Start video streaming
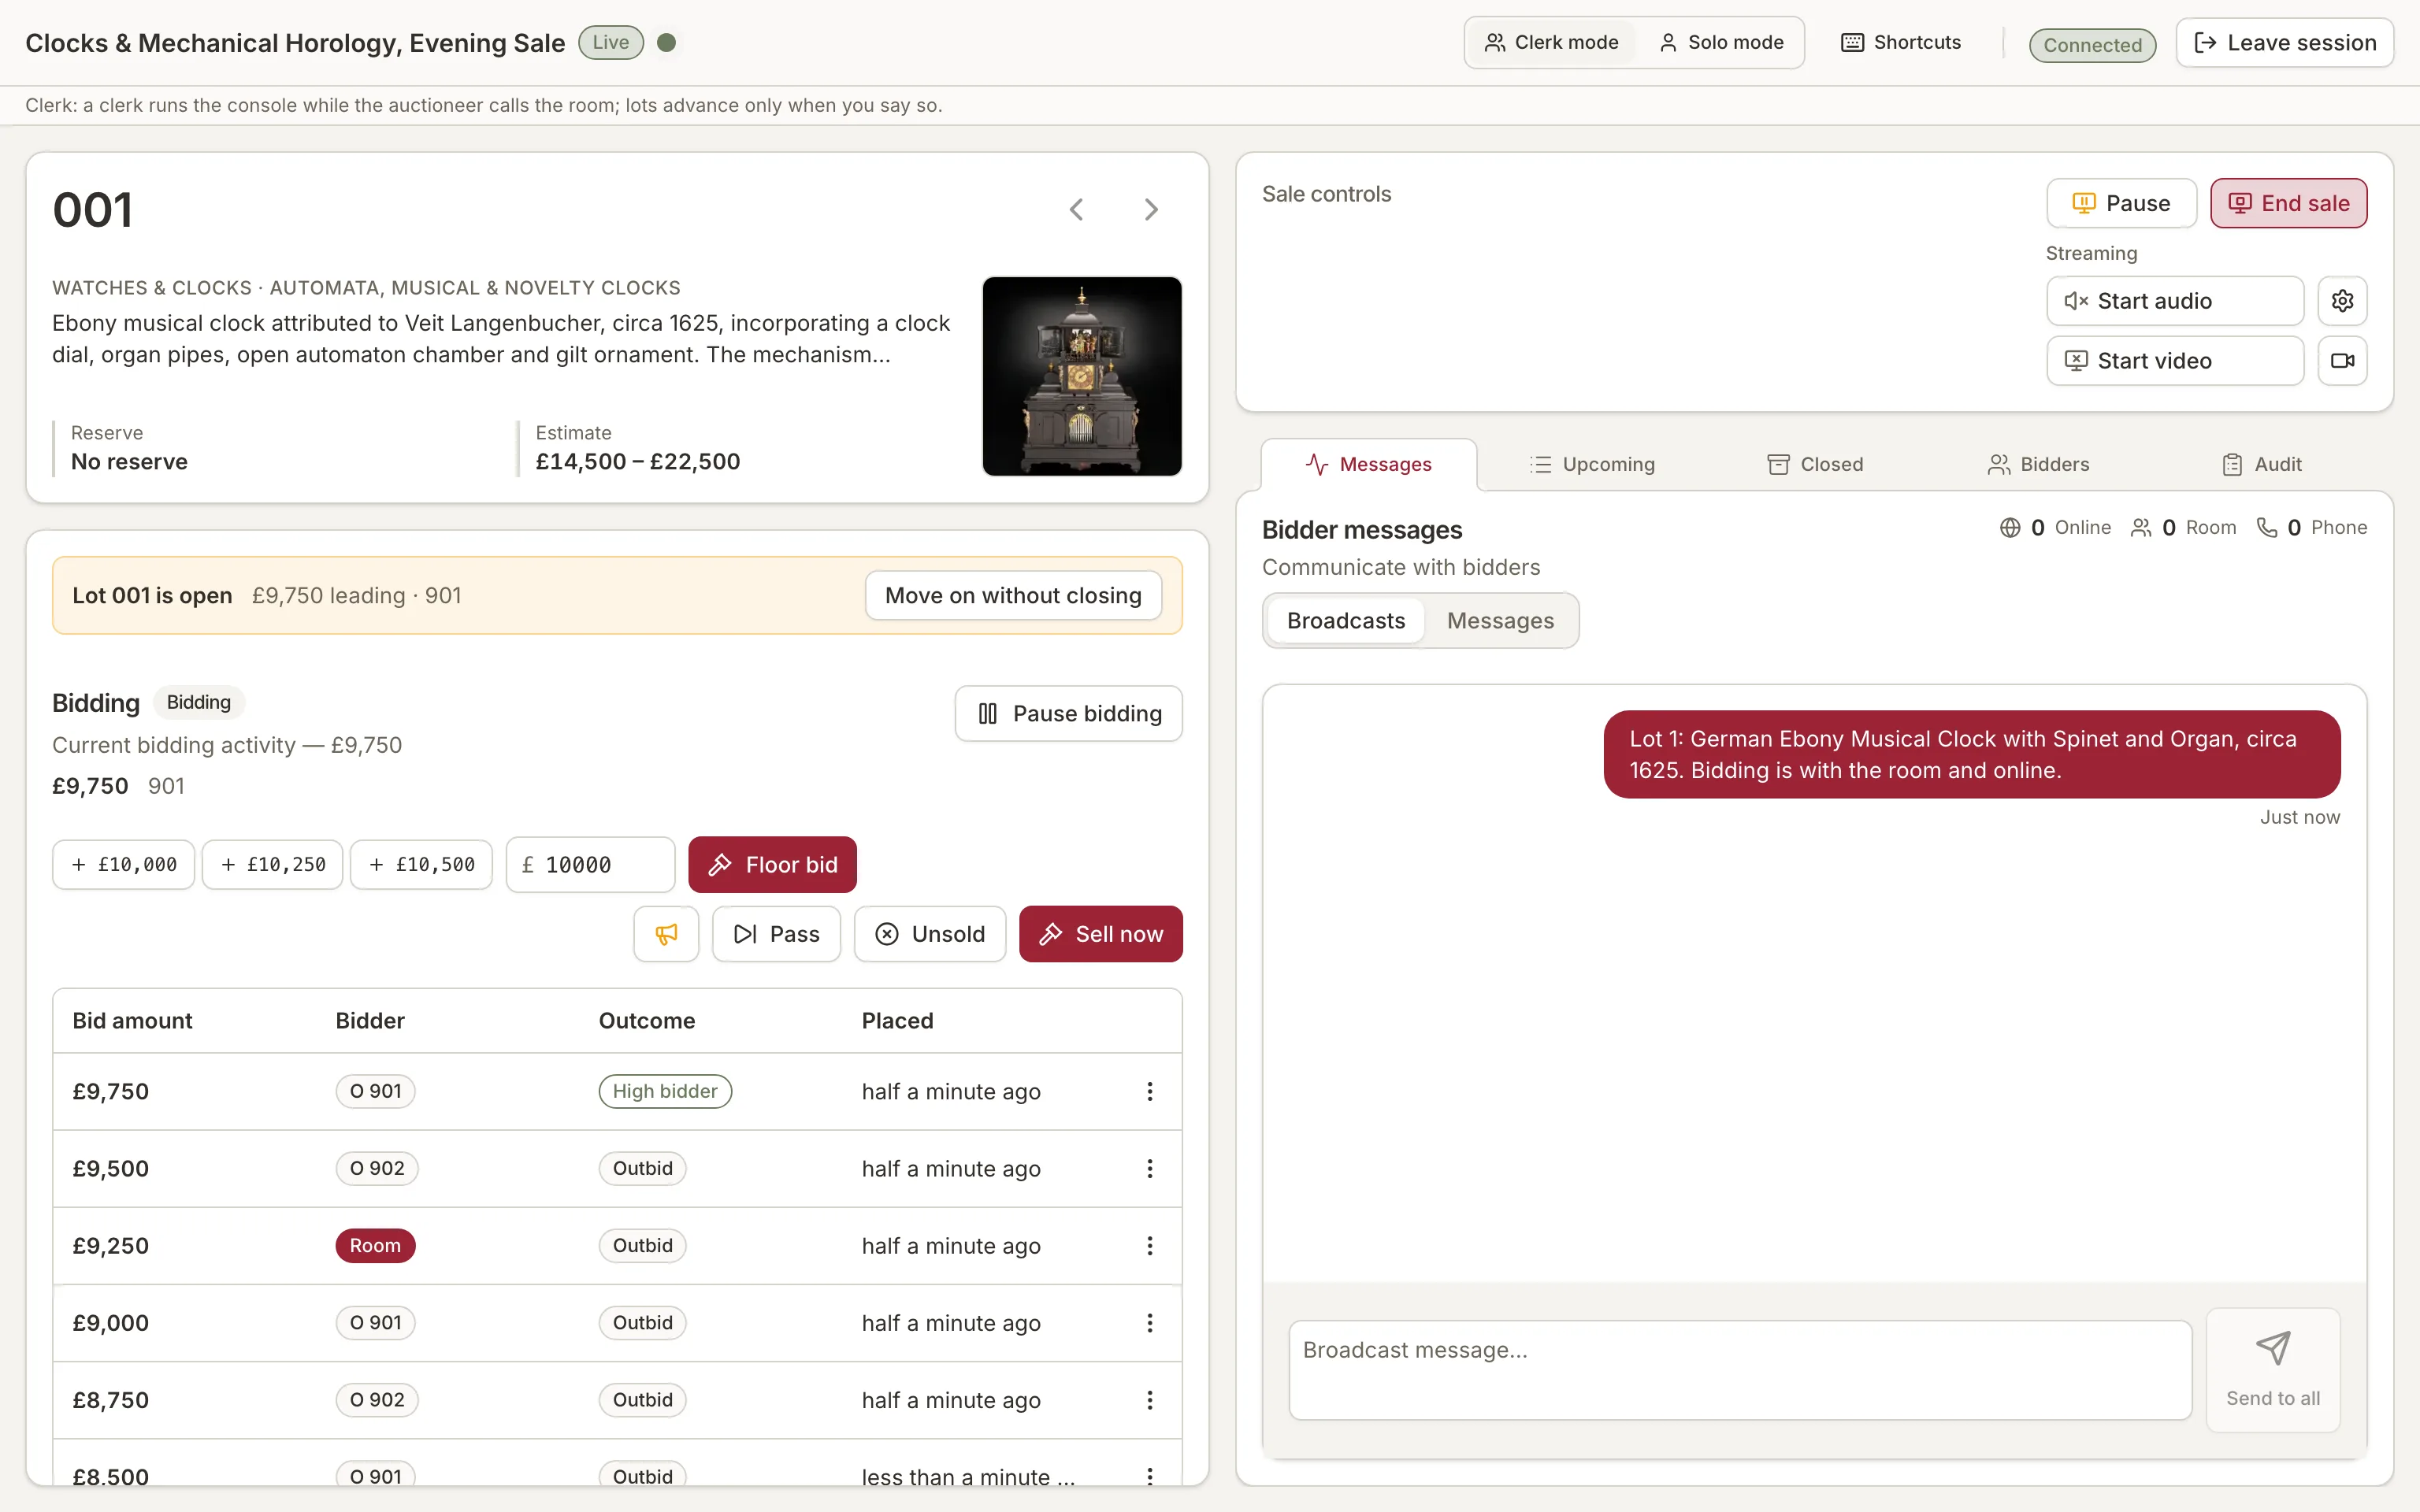 [x=2175, y=361]
